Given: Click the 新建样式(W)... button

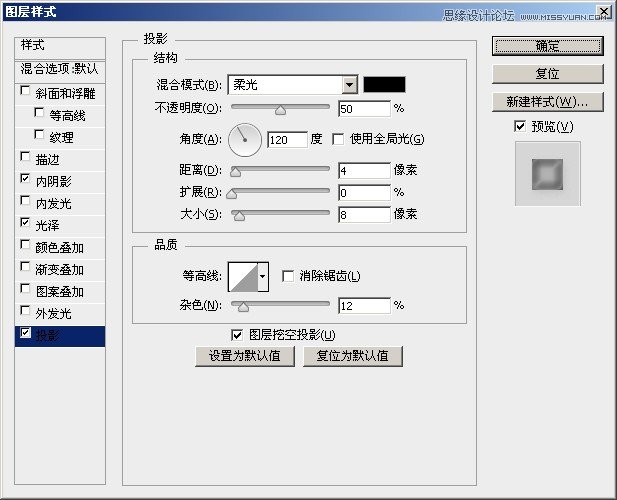Looking at the screenshot, I should tap(547, 102).
